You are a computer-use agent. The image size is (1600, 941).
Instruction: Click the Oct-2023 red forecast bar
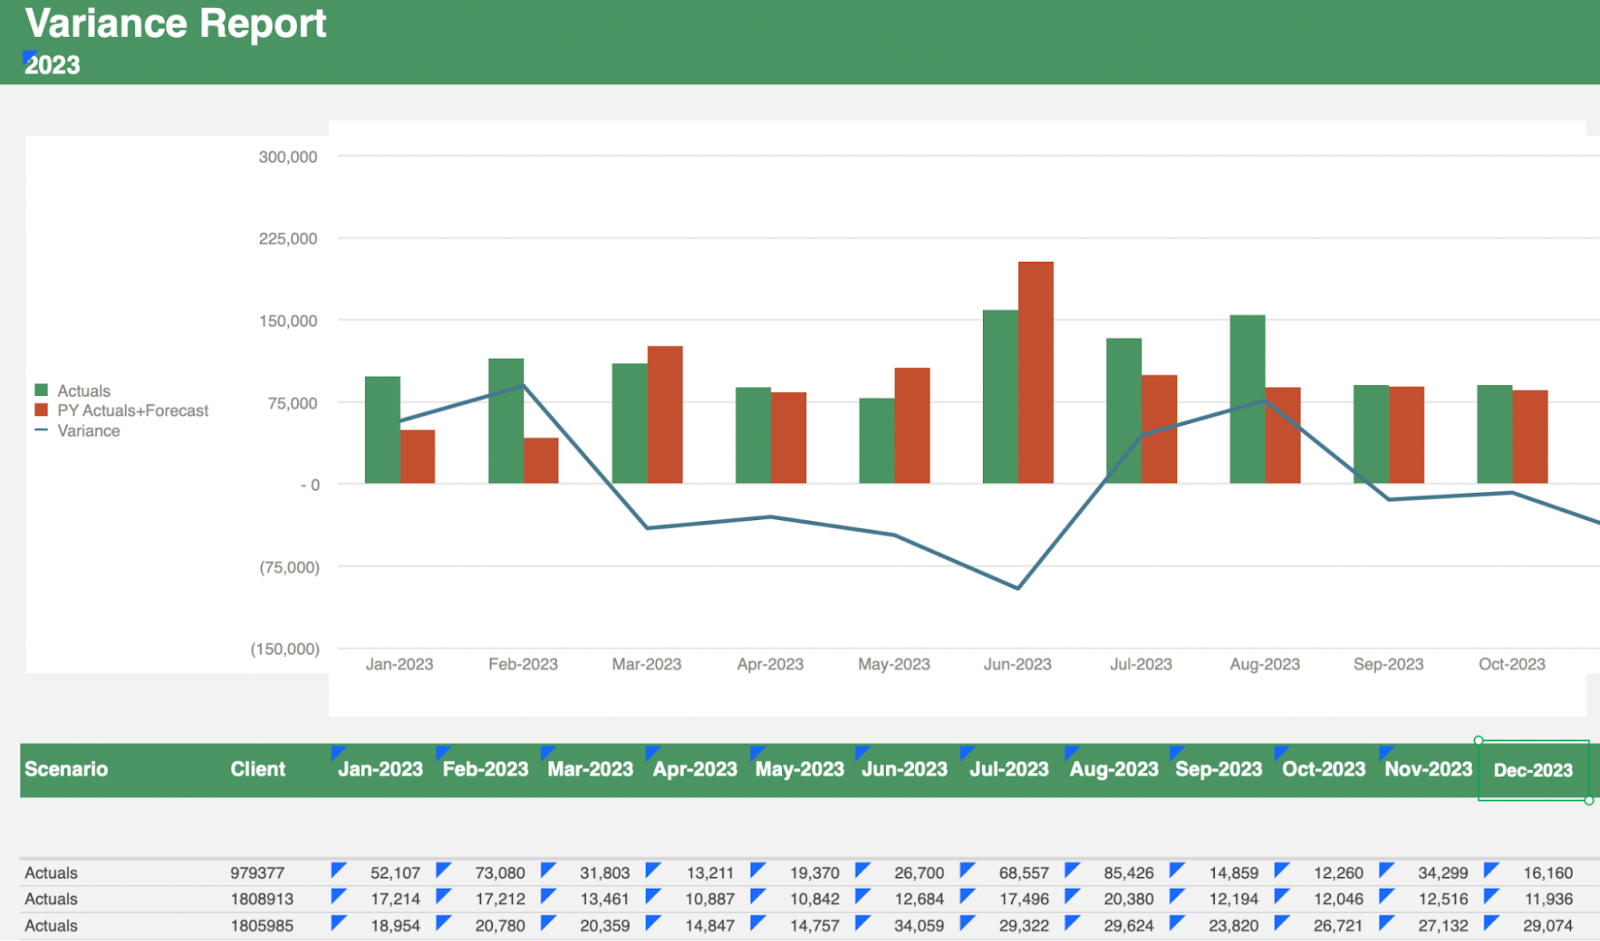1530,437
